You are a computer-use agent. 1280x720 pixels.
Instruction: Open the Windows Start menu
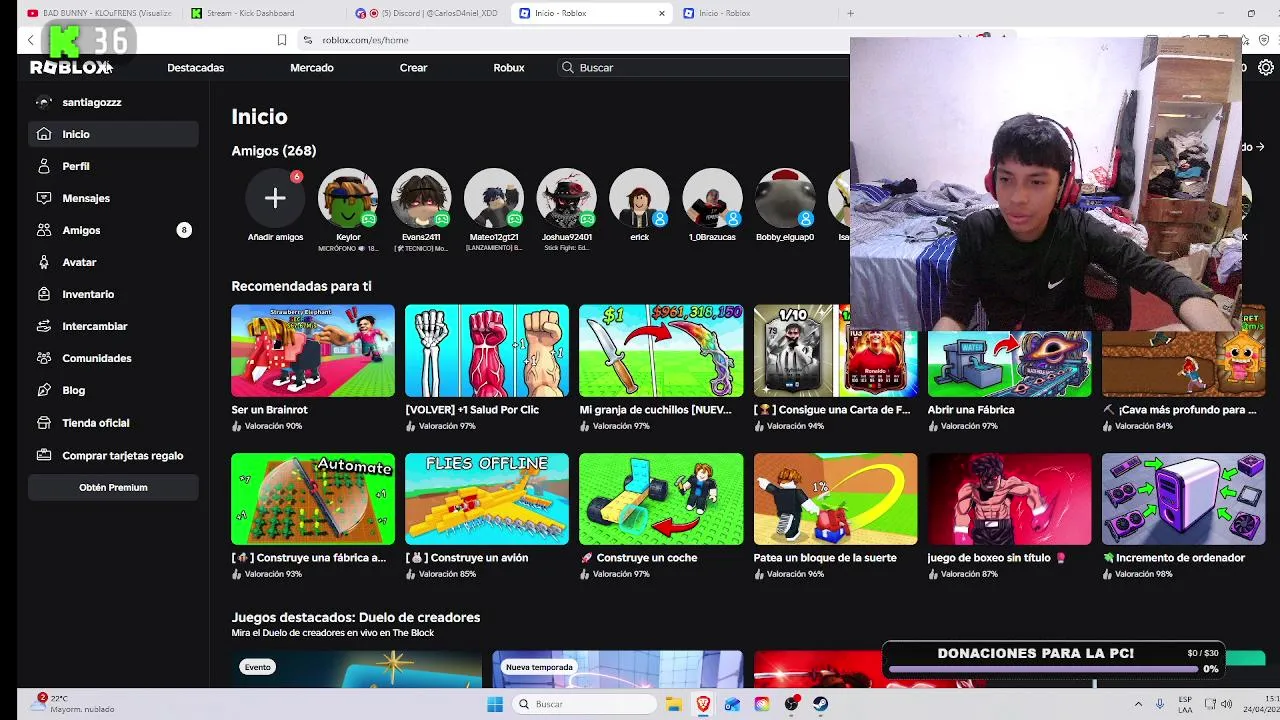coord(495,704)
